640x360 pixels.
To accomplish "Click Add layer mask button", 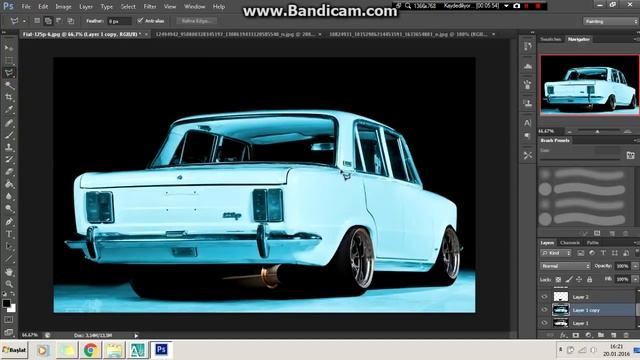I will pos(576,335).
